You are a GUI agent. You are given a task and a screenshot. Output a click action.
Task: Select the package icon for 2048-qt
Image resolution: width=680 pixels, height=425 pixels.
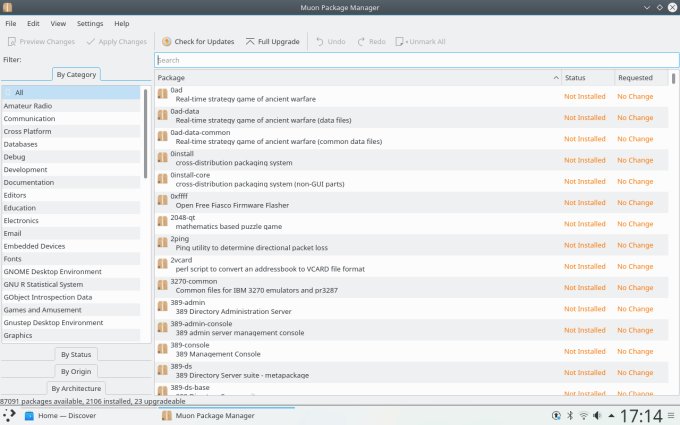pyautogui.click(x=163, y=221)
